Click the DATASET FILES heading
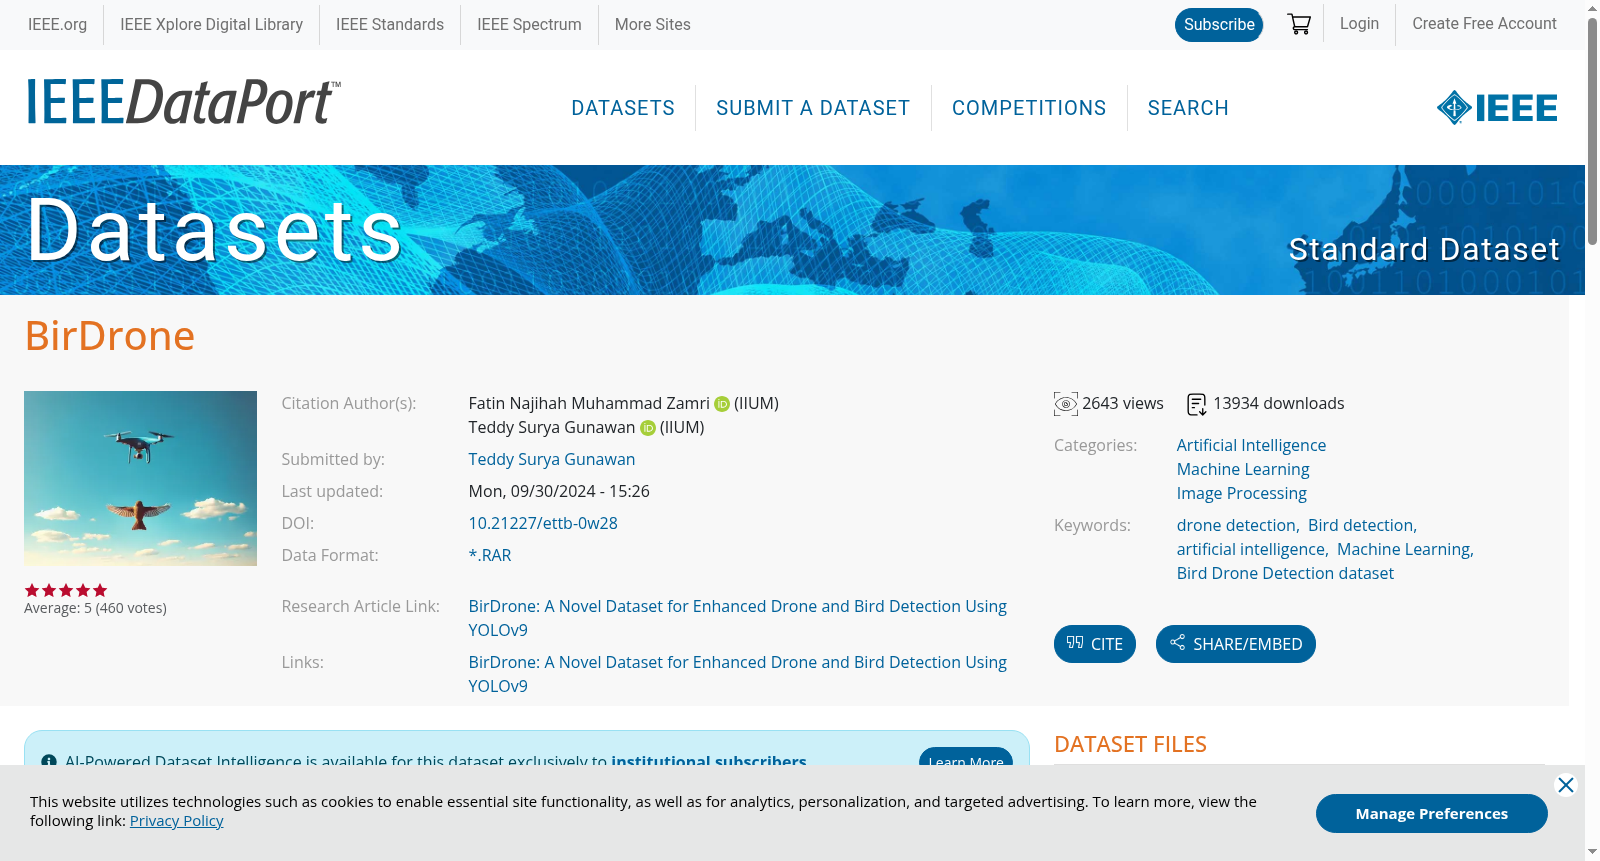Image resolution: width=1600 pixels, height=861 pixels. 1130,744
